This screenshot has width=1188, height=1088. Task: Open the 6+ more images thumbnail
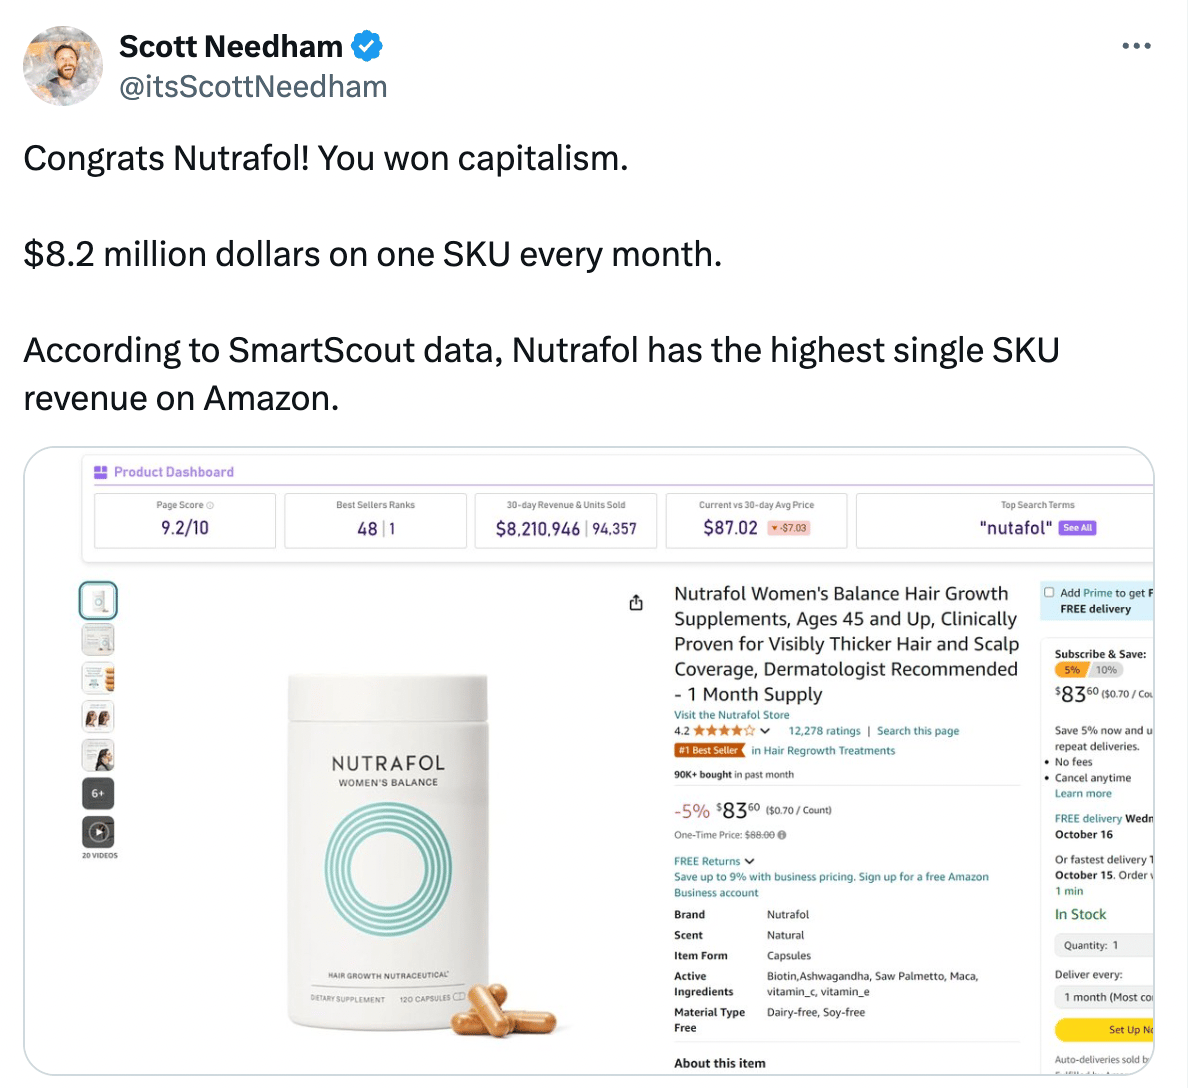(x=98, y=793)
